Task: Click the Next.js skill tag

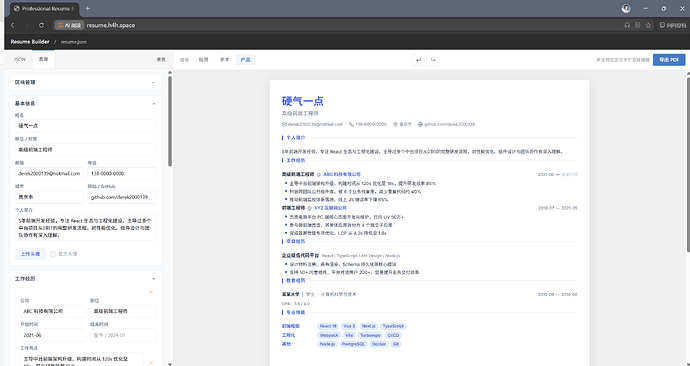Action: (x=368, y=326)
